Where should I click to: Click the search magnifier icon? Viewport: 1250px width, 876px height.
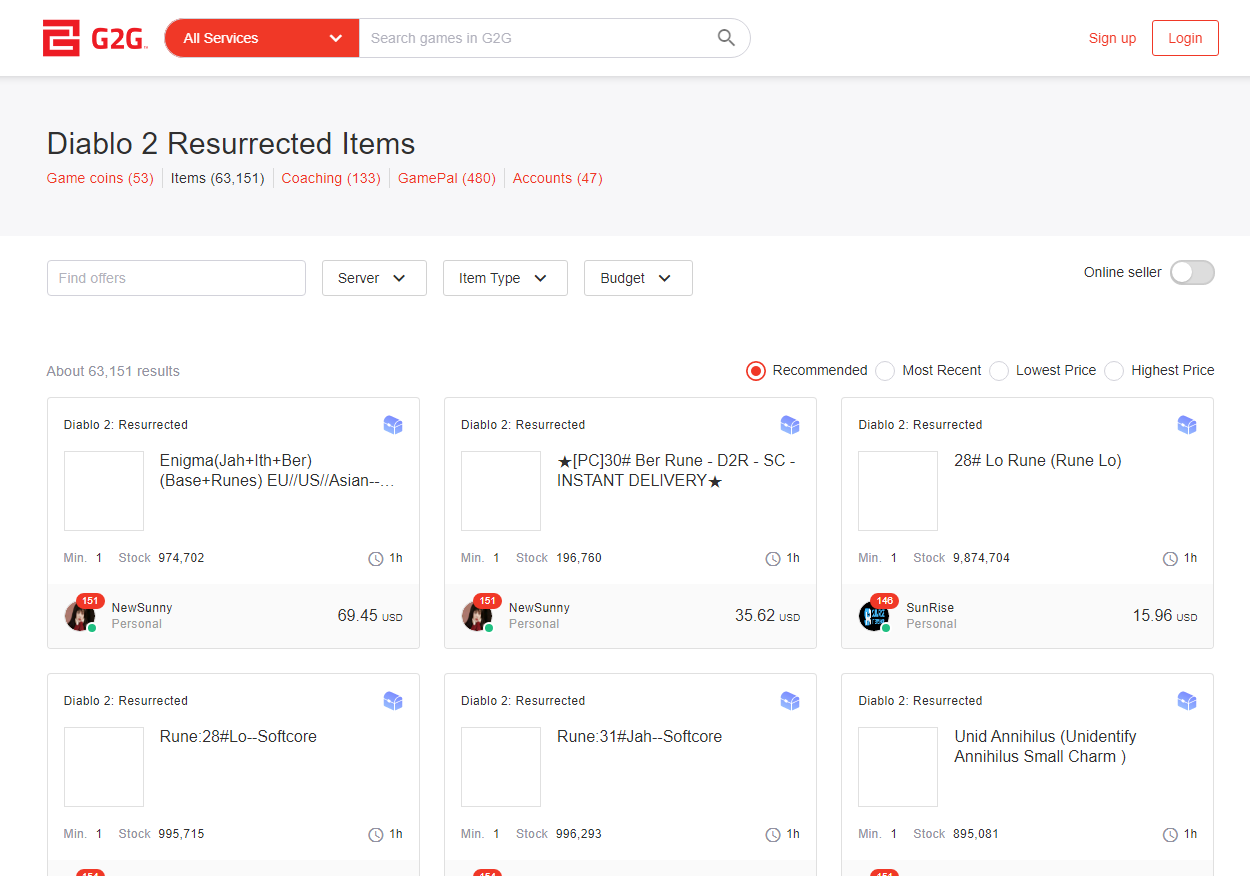pyautogui.click(x=726, y=38)
